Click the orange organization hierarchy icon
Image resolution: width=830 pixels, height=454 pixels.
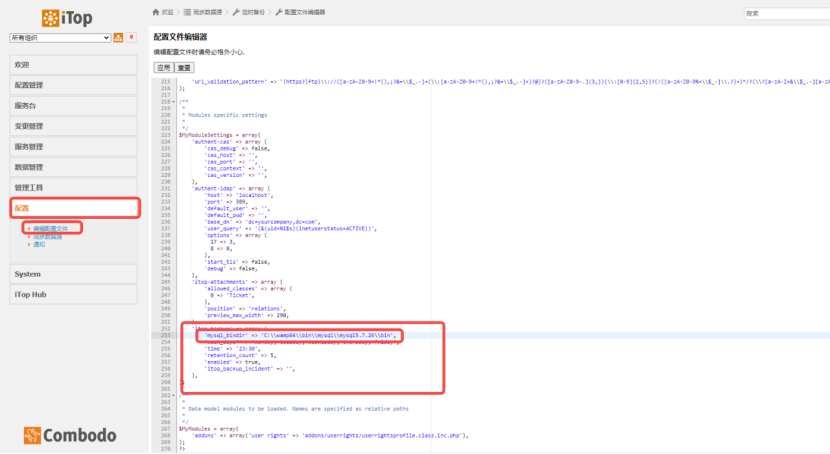[x=118, y=38]
